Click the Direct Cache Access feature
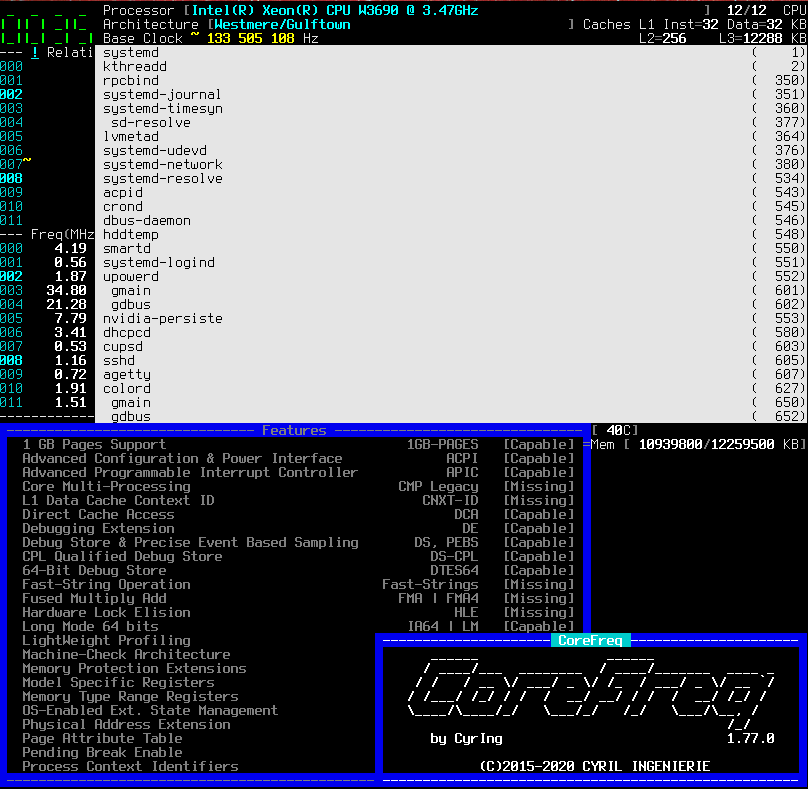 coord(298,514)
